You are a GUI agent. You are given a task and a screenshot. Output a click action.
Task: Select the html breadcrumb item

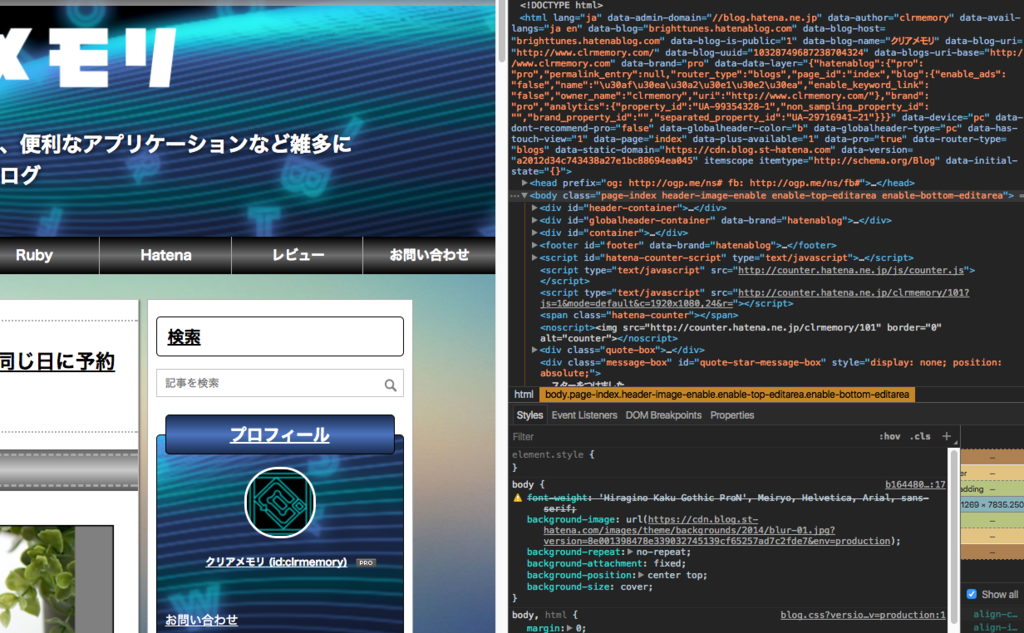pyautogui.click(x=524, y=395)
